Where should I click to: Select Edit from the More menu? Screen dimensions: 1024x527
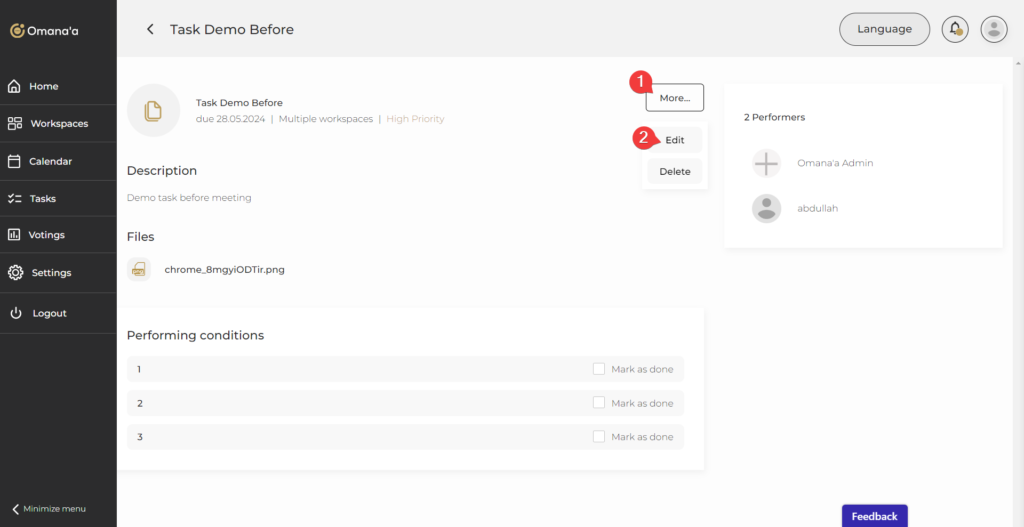pos(675,140)
